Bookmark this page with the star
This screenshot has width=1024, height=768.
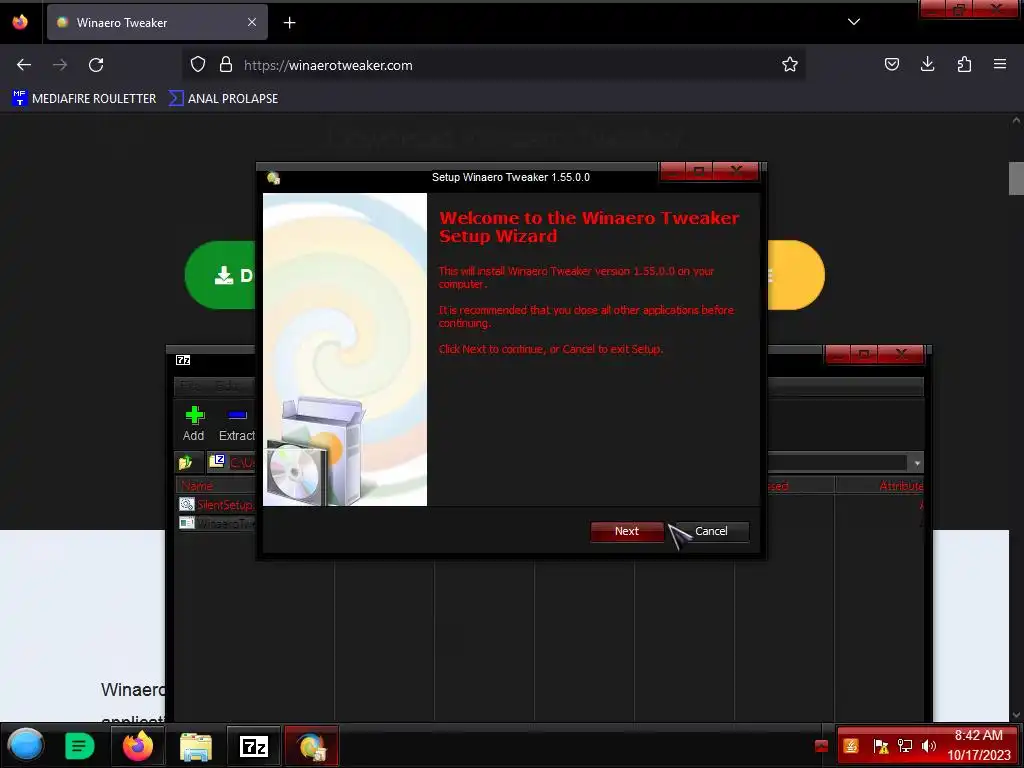pyautogui.click(x=790, y=65)
